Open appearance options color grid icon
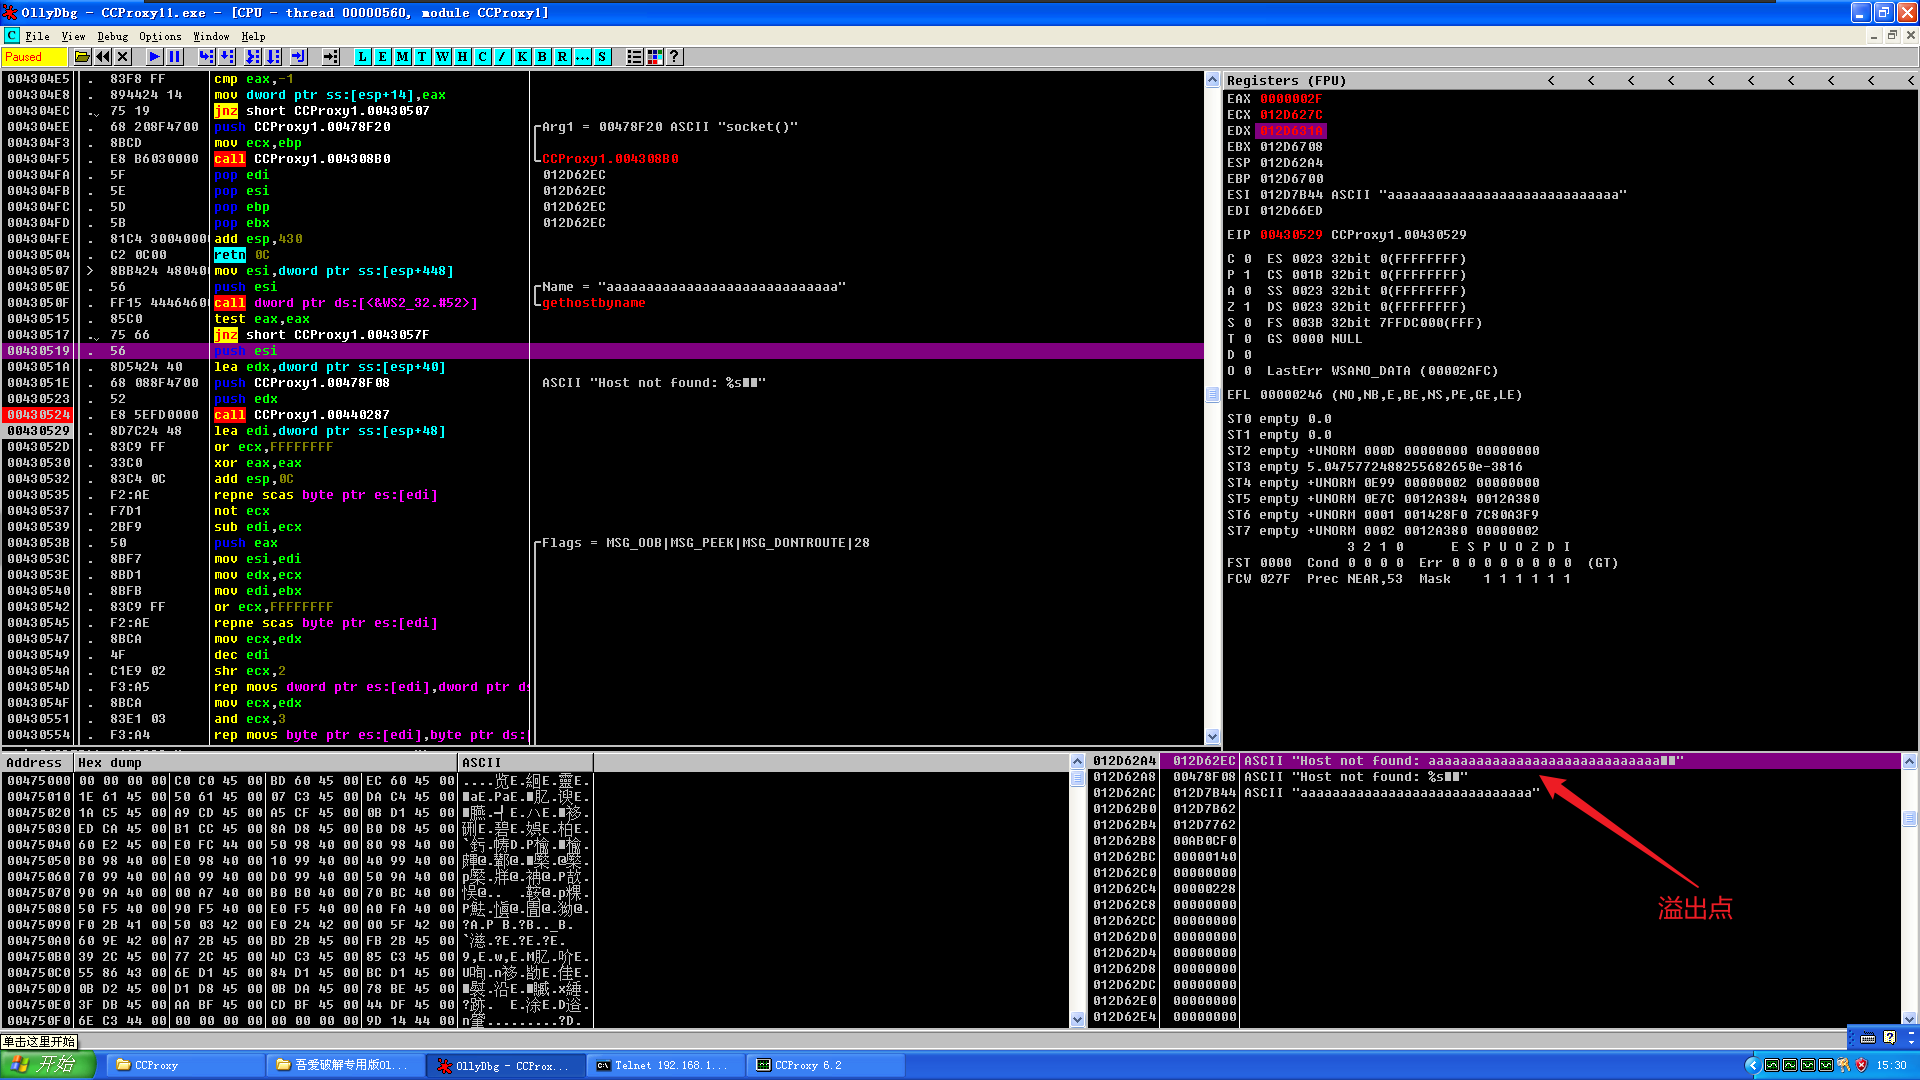Image resolution: width=1920 pixels, height=1080 pixels. click(x=655, y=57)
